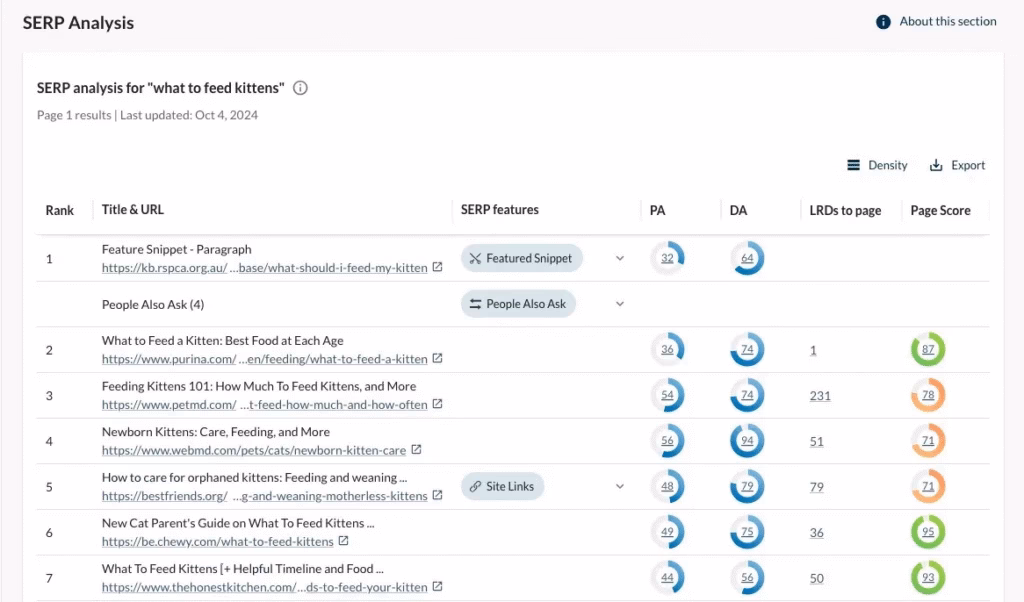The height and width of the screenshot is (602, 1024).
Task: Click the Title & URL column header
Action: coord(132,210)
